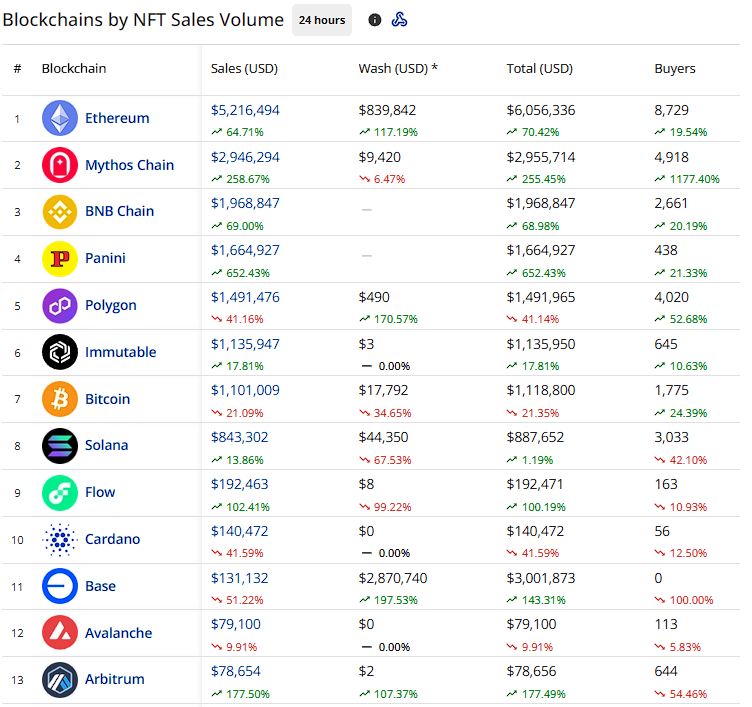Image resolution: width=752 pixels, height=707 pixels.
Task: Click the Base logo icon
Action: (x=60, y=586)
